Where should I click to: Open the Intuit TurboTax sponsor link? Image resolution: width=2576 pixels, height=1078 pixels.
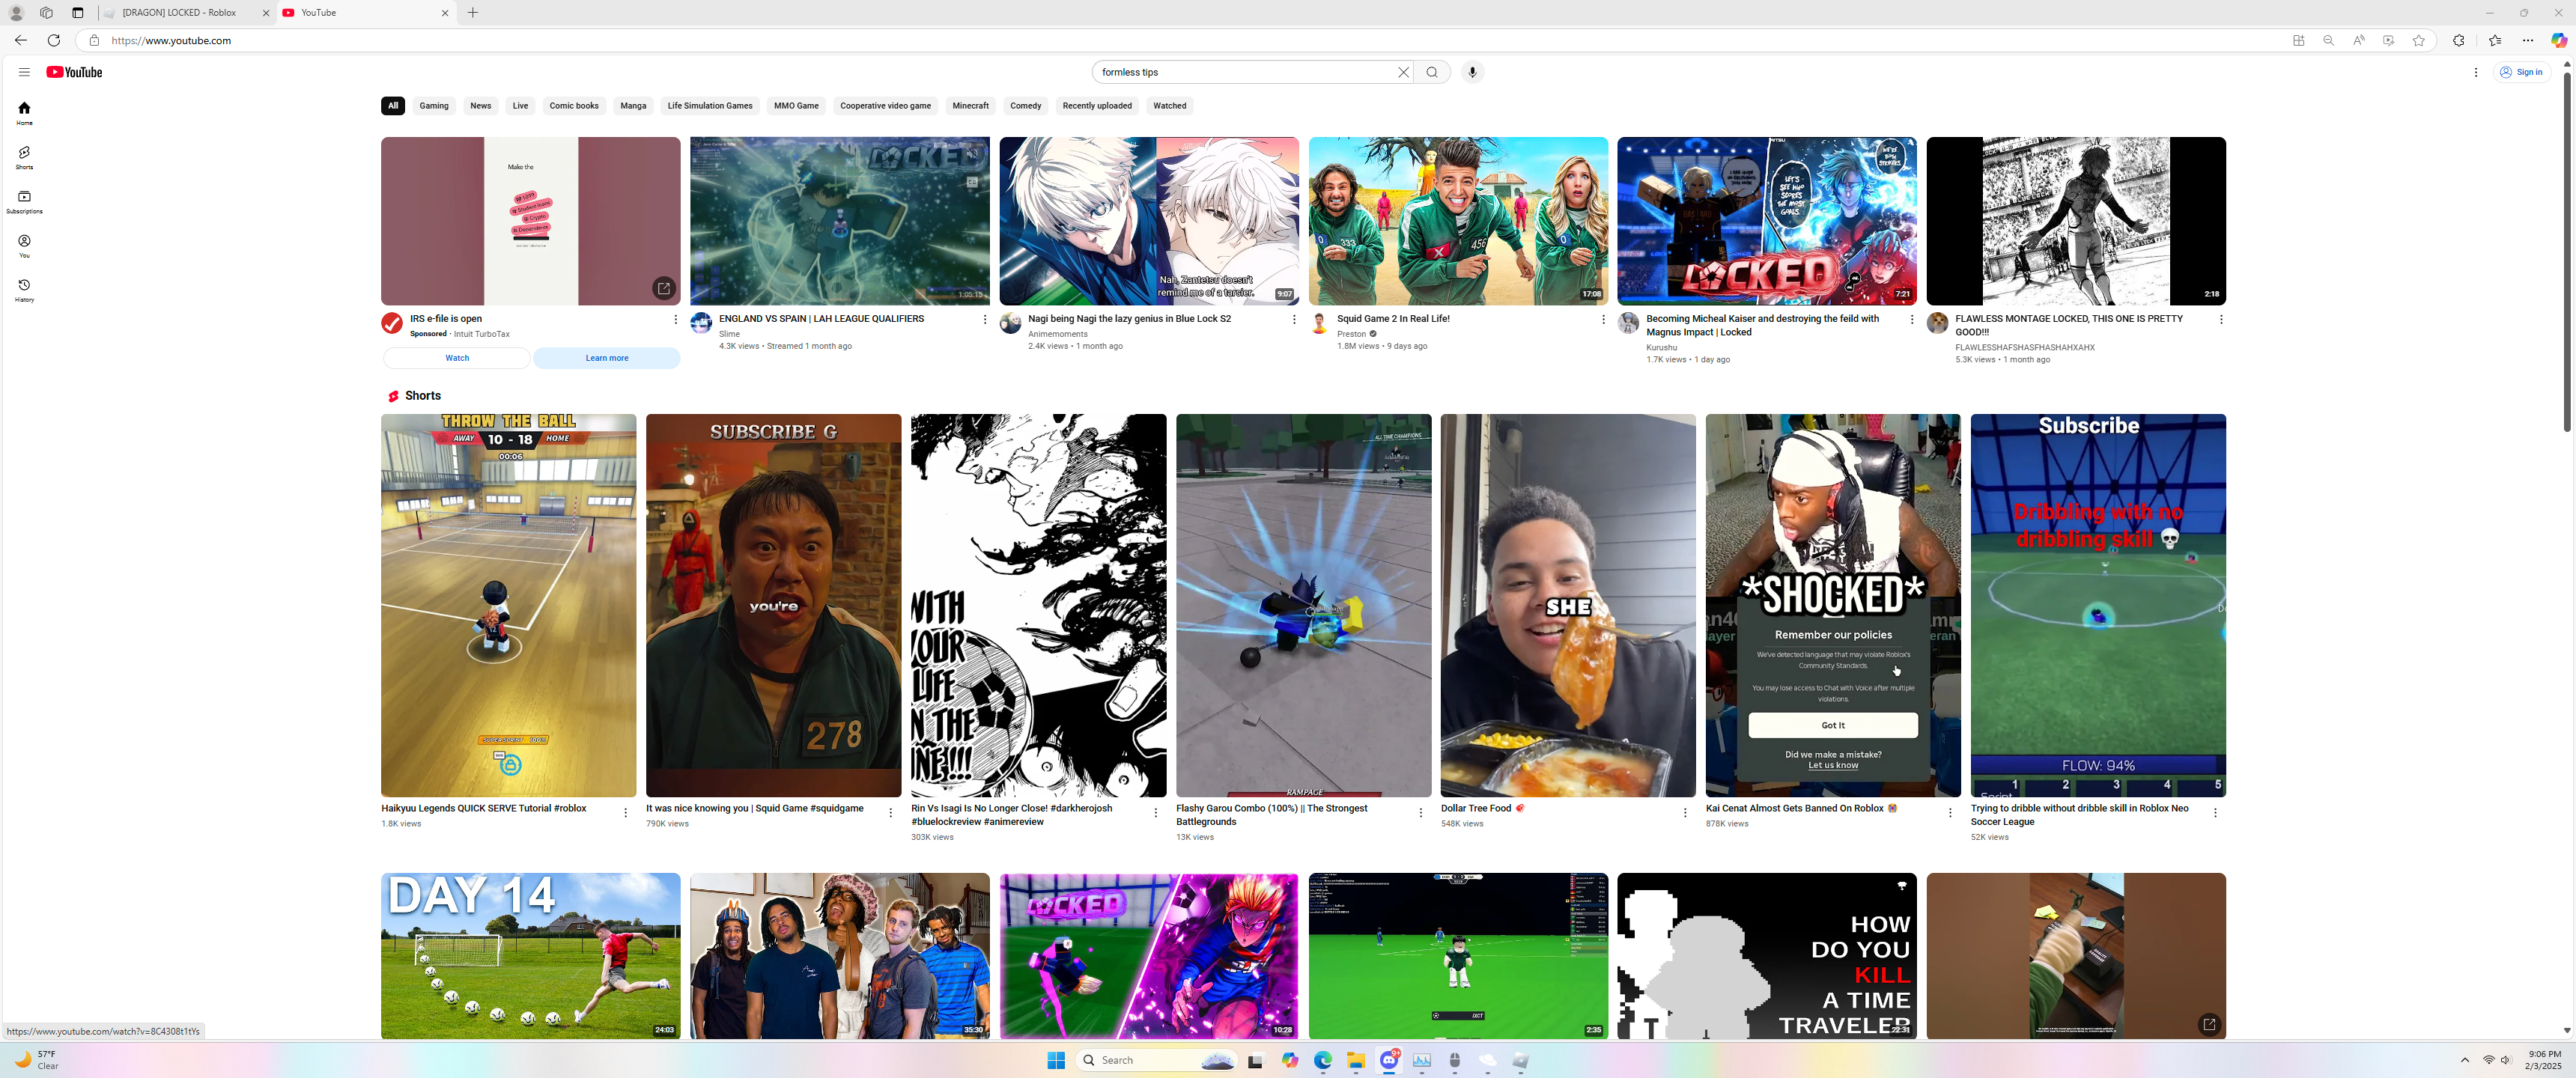482,334
